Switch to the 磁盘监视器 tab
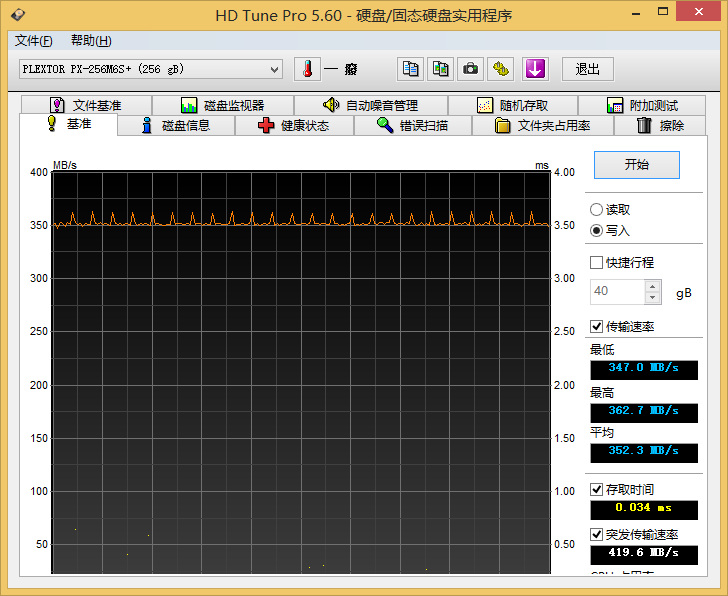The height and width of the screenshot is (596, 728). (222, 106)
